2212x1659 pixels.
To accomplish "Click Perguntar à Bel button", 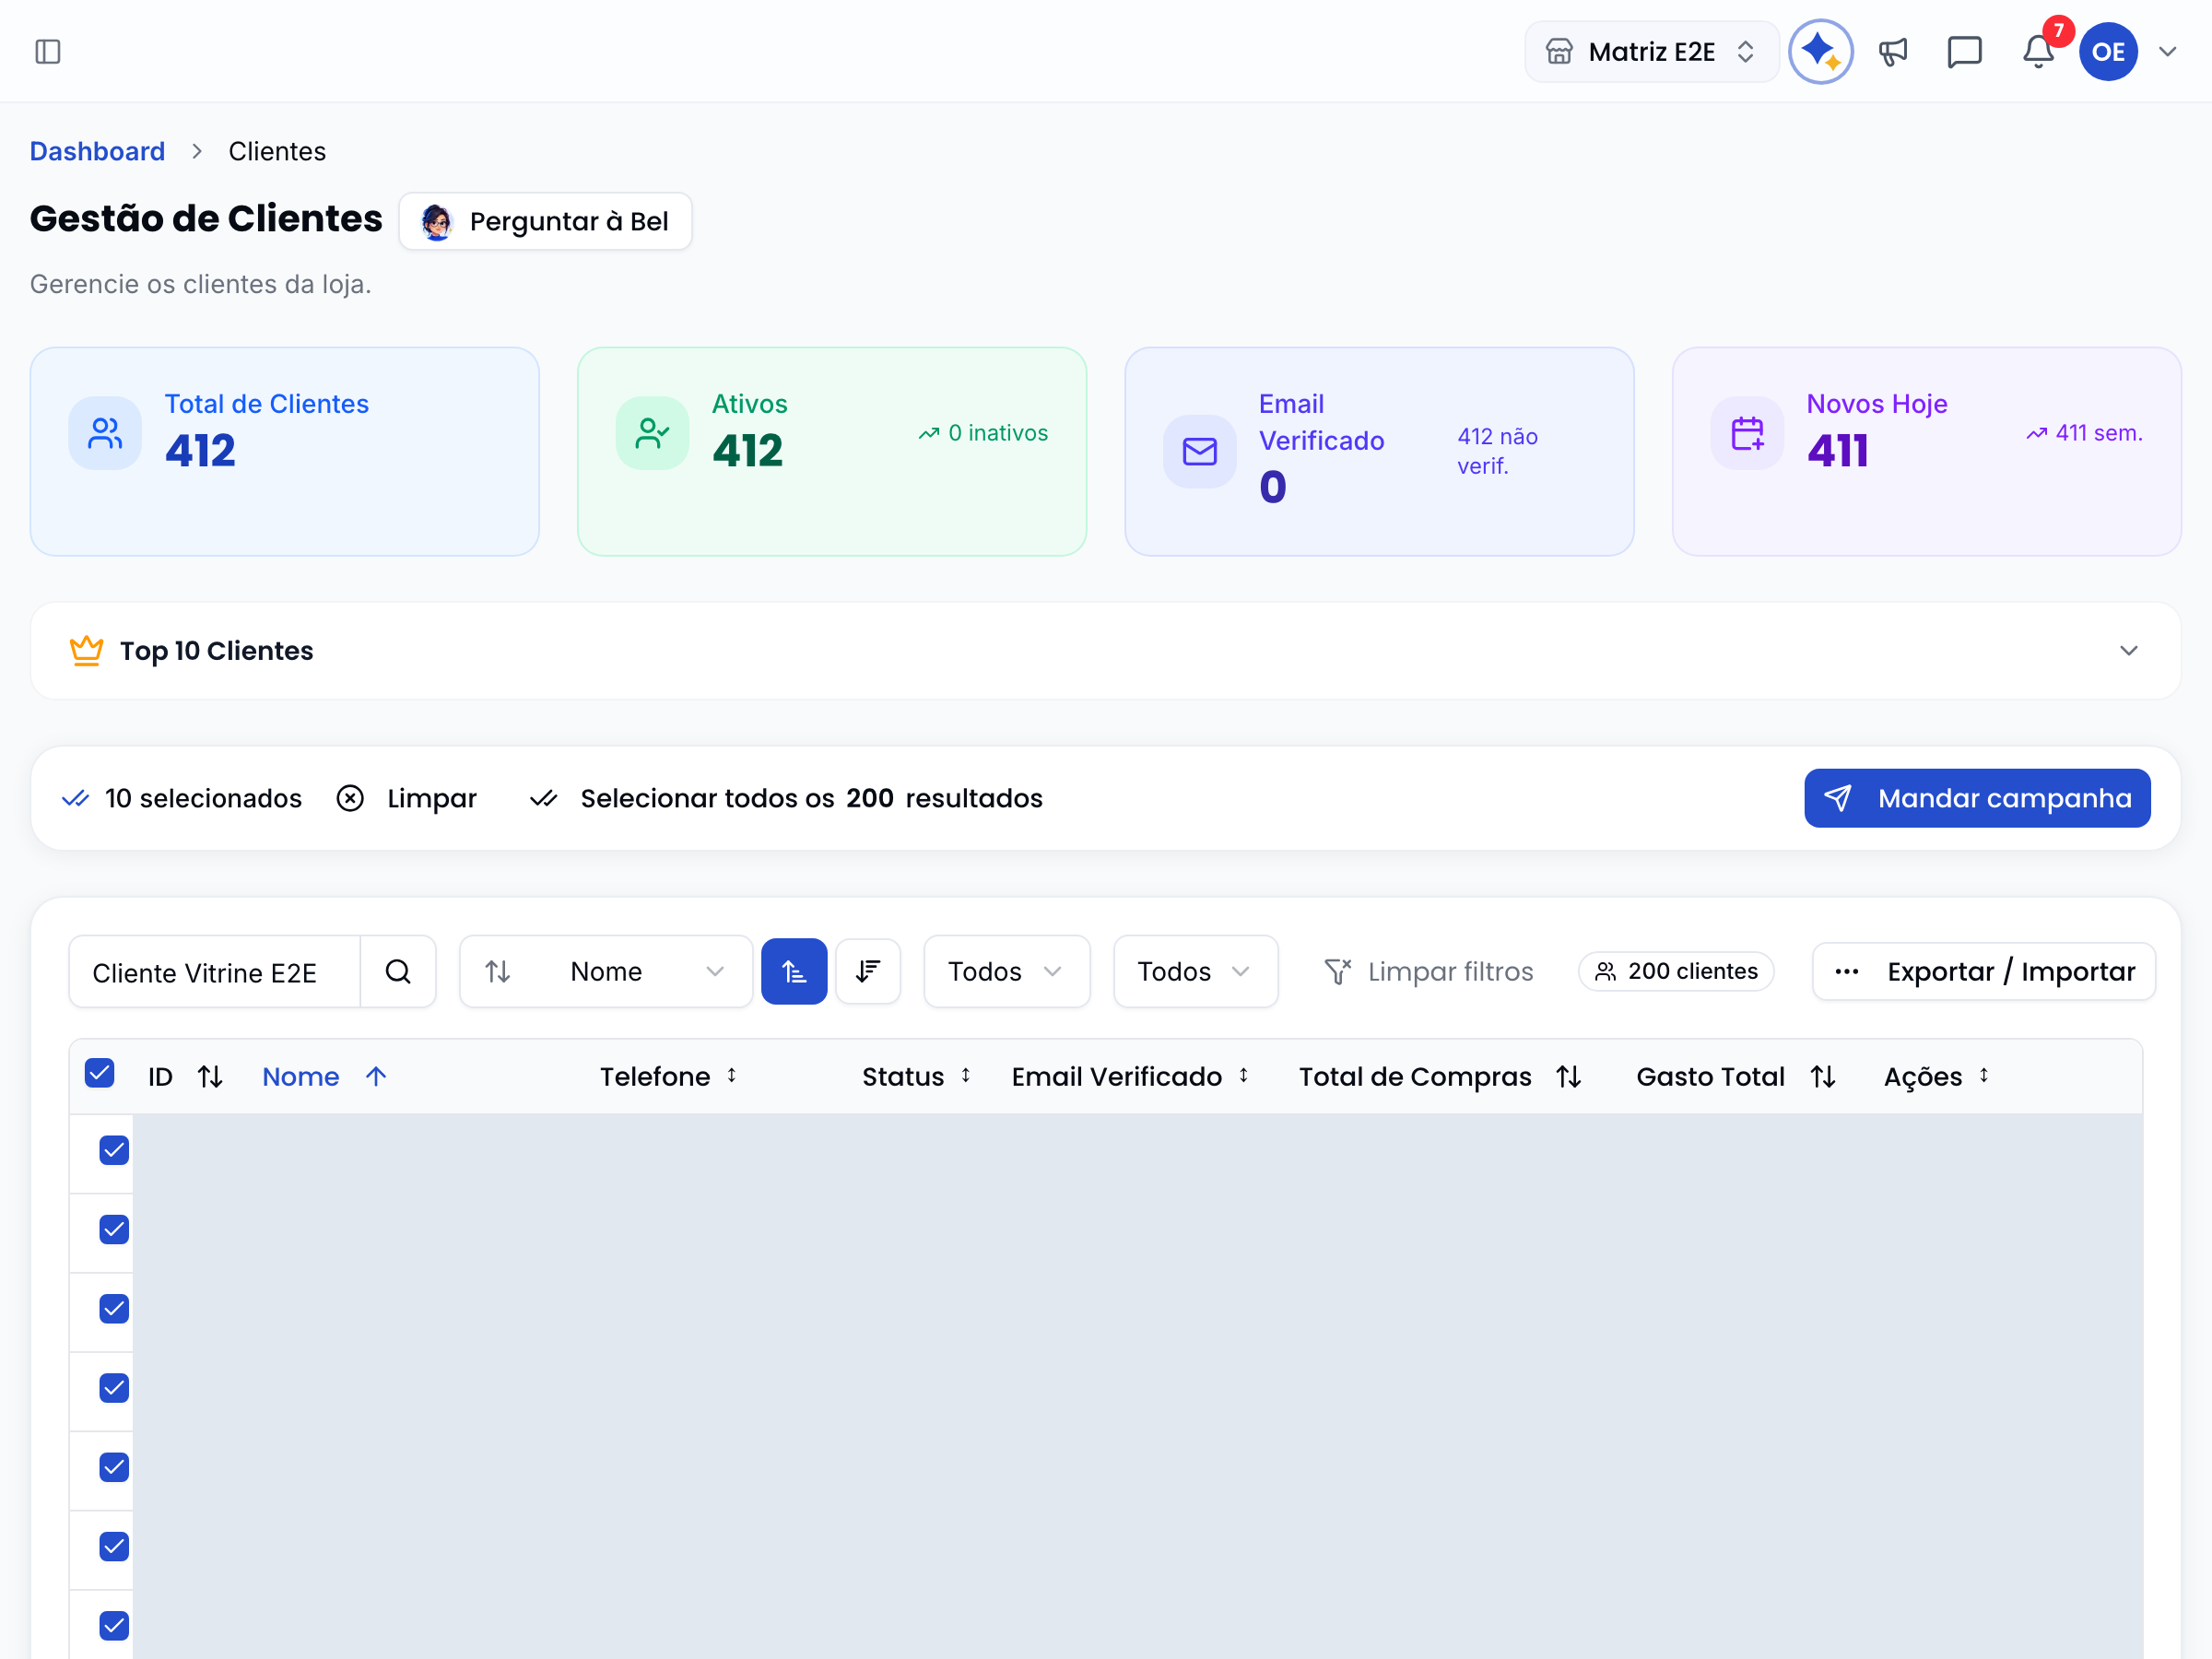I will coord(546,221).
